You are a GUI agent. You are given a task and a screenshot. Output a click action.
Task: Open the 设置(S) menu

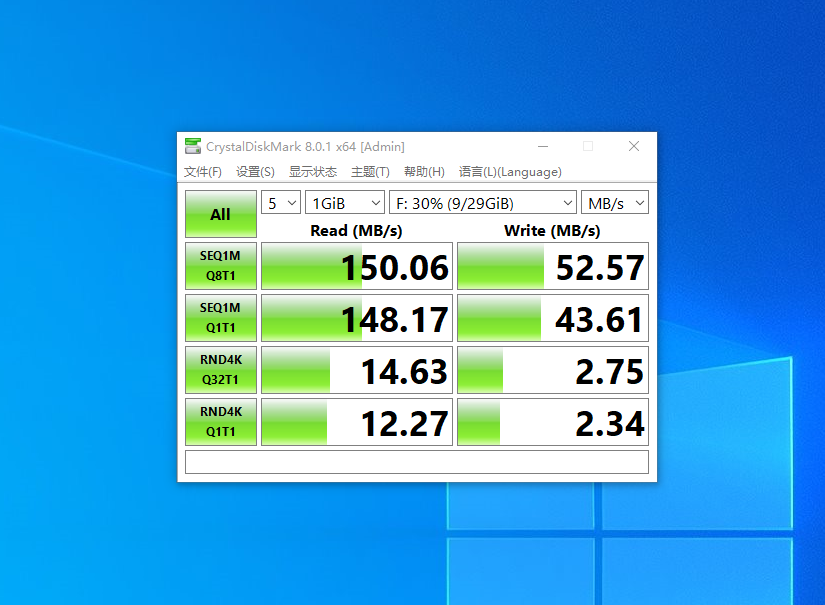[255, 172]
